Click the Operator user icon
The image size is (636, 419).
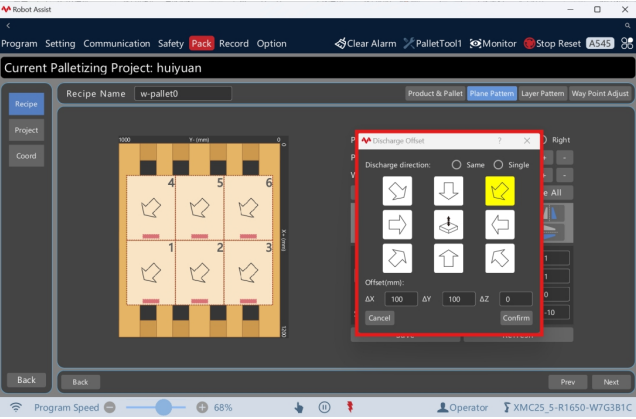(443, 407)
